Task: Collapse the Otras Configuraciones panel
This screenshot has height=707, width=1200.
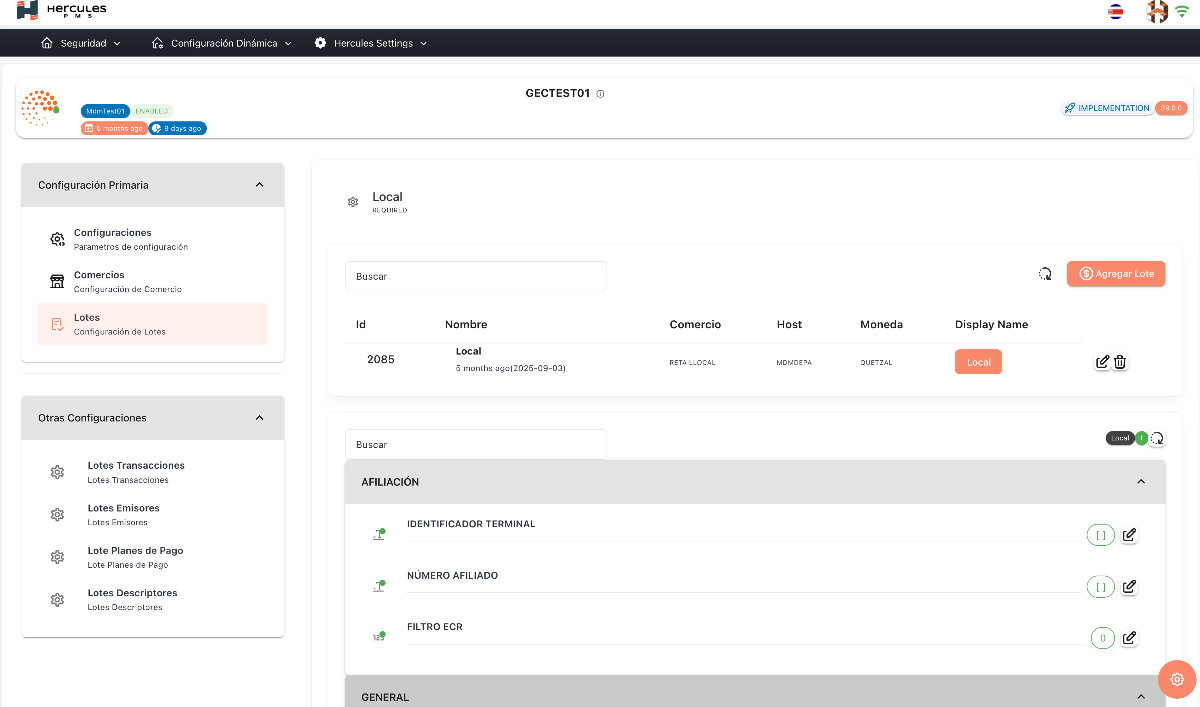Action: 259,417
